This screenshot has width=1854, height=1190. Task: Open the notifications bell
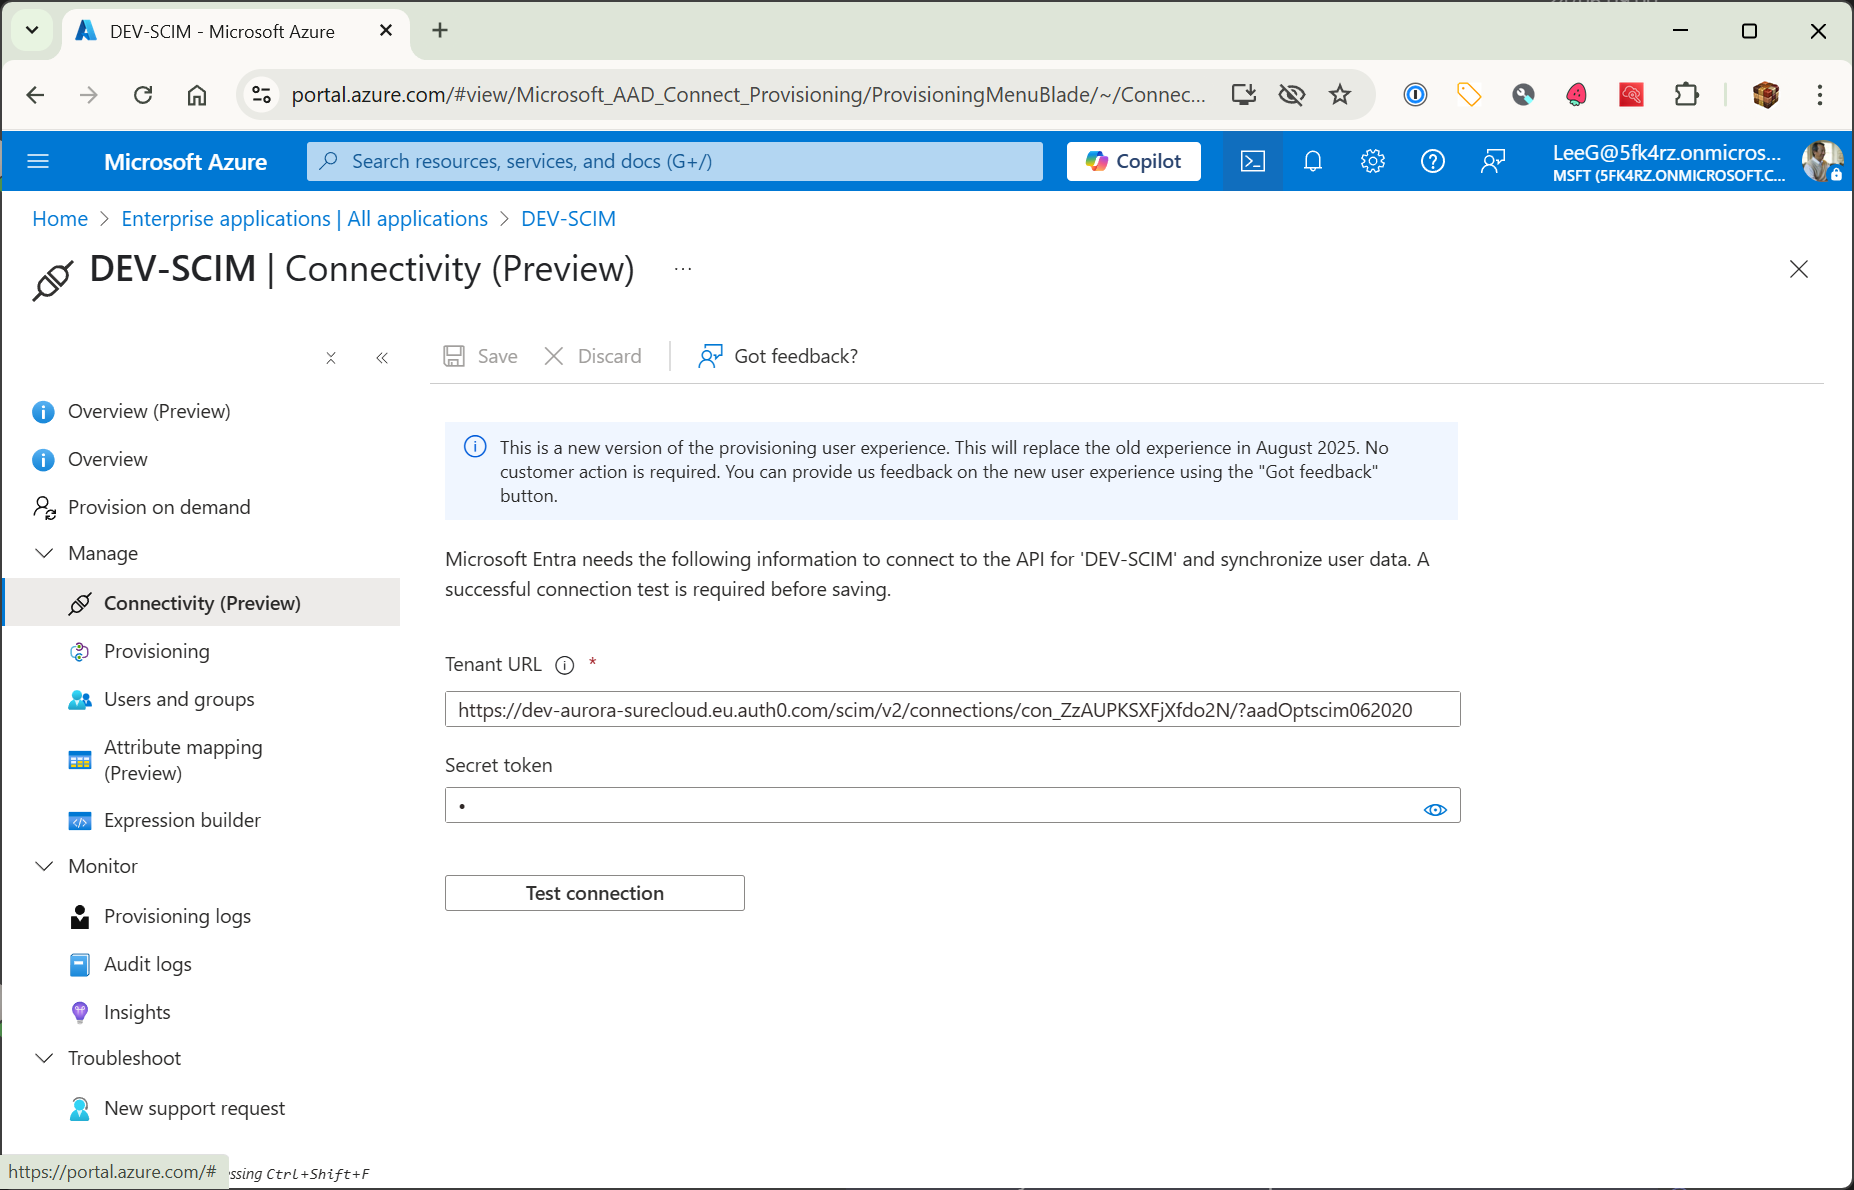tap(1313, 161)
